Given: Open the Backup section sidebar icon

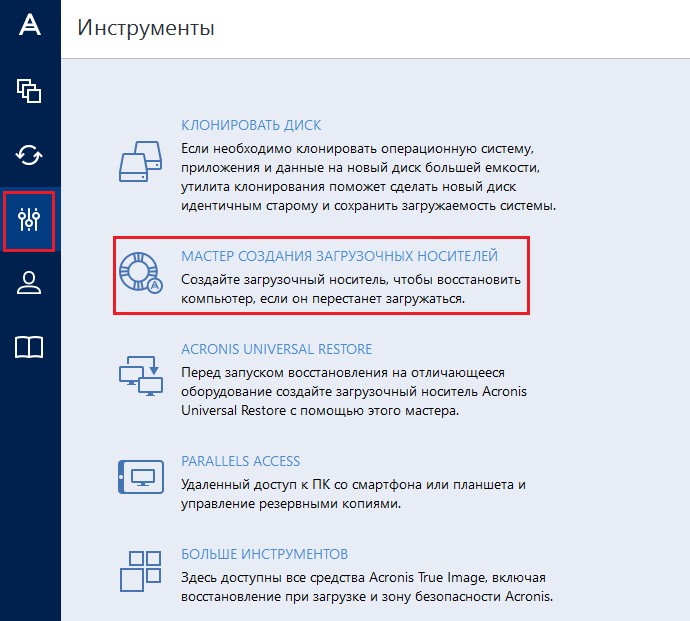Looking at the screenshot, I should [x=29, y=91].
